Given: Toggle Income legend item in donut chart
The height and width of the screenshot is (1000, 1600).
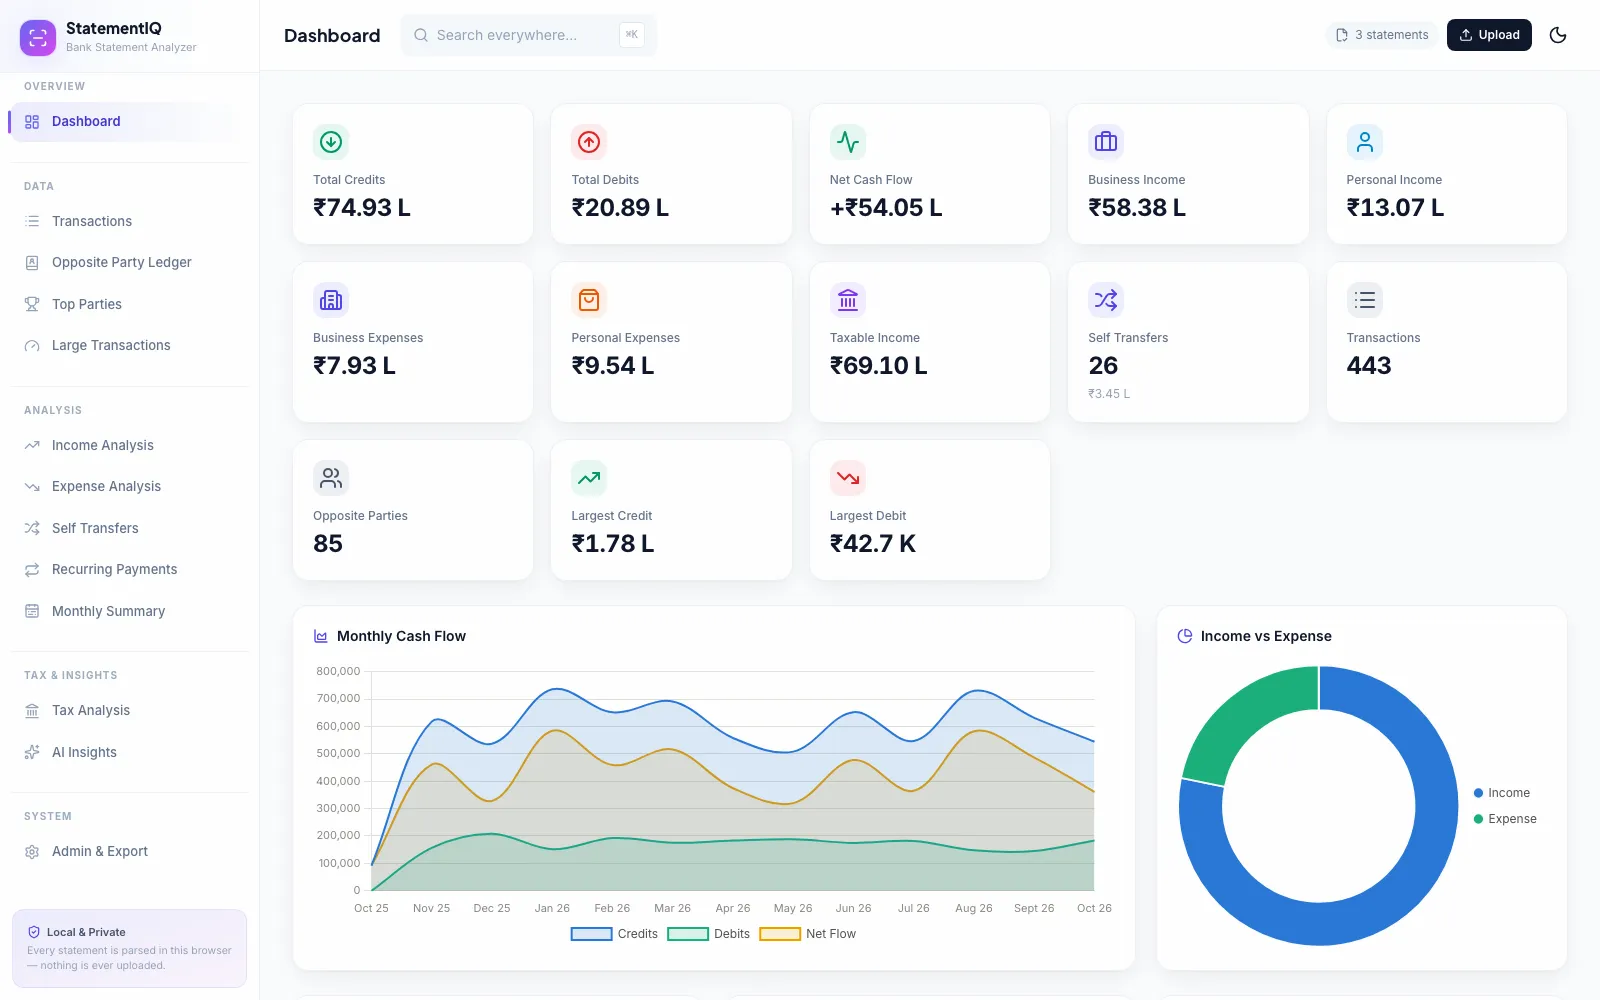Looking at the screenshot, I should (1502, 793).
